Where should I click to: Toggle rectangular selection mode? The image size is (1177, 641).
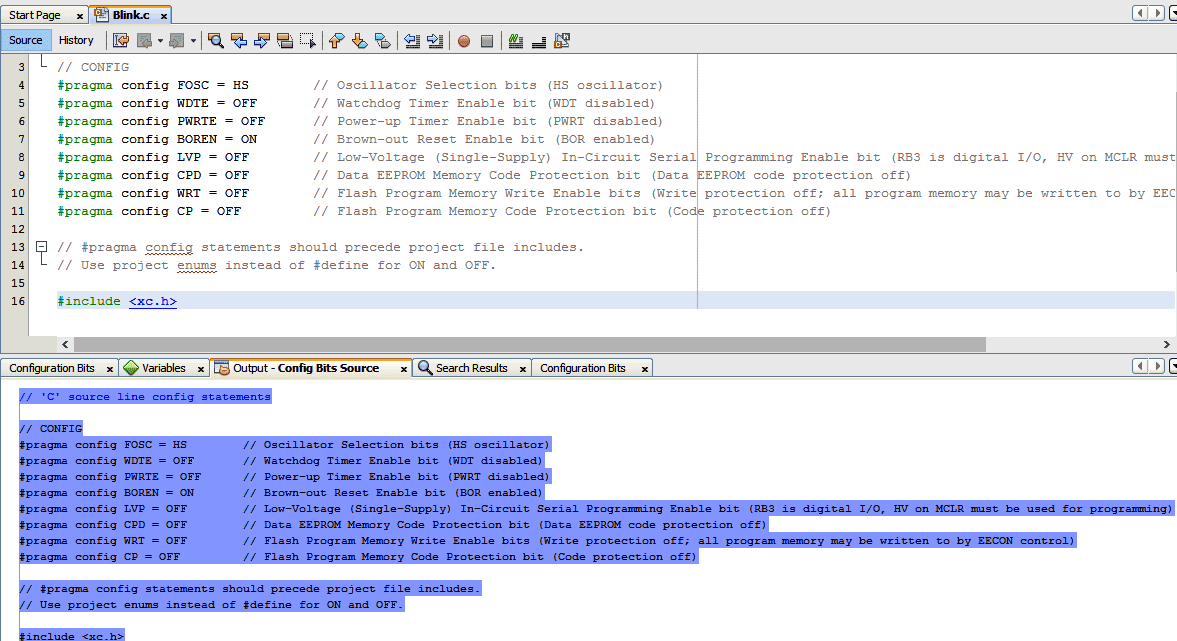(306, 40)
